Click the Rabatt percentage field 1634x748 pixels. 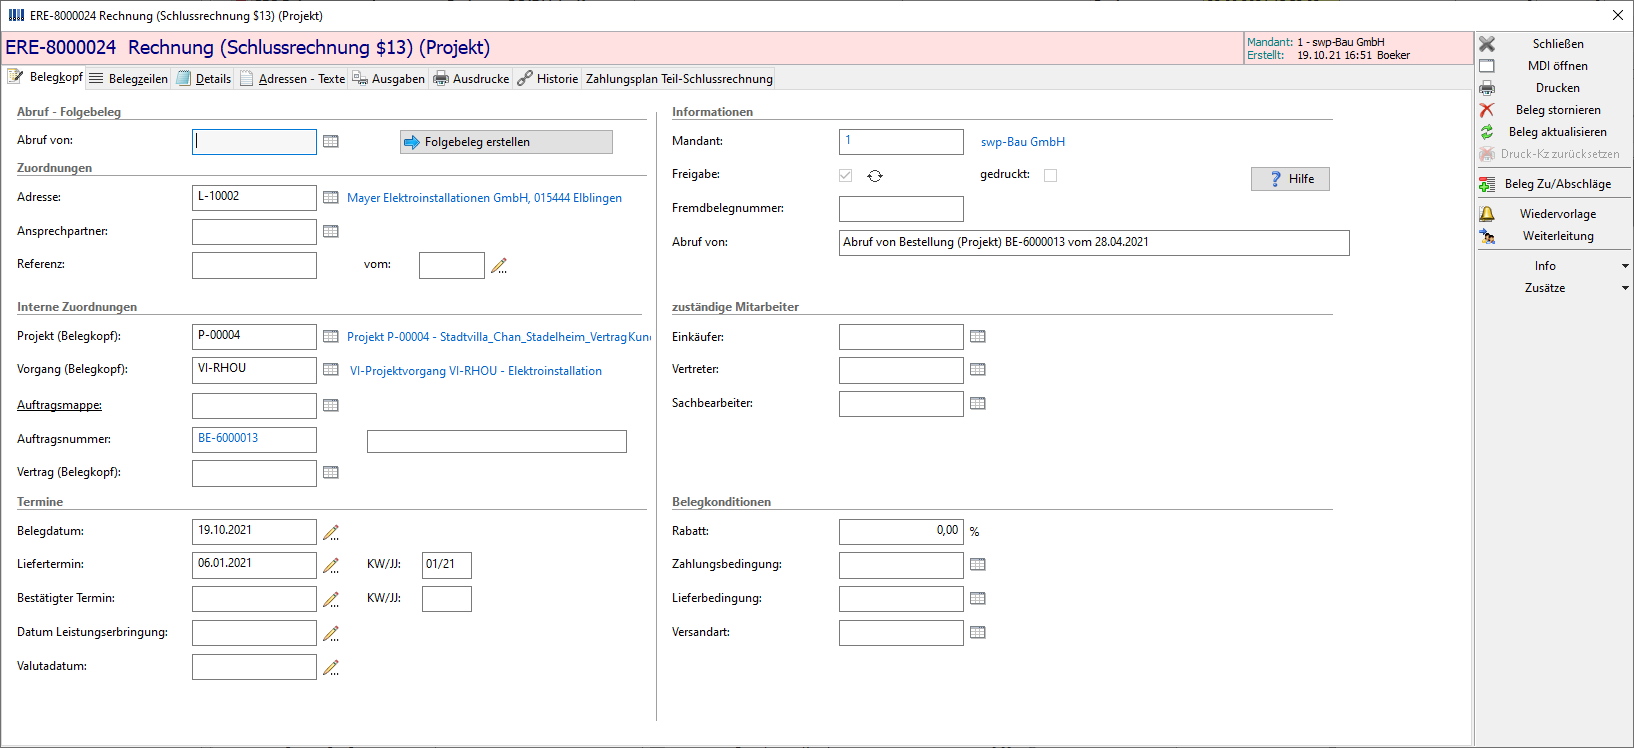coord(901,532)
